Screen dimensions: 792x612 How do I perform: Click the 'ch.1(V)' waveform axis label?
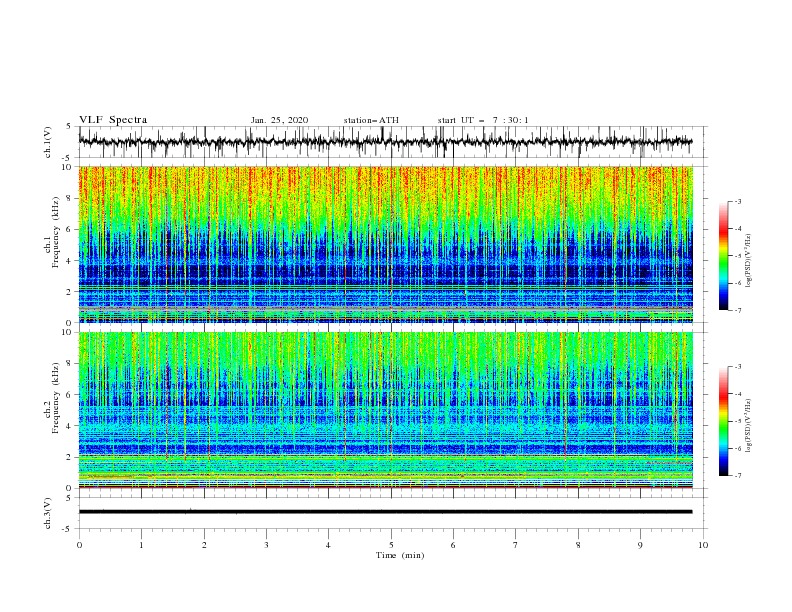pyautogui.click(x=48, y=142)
